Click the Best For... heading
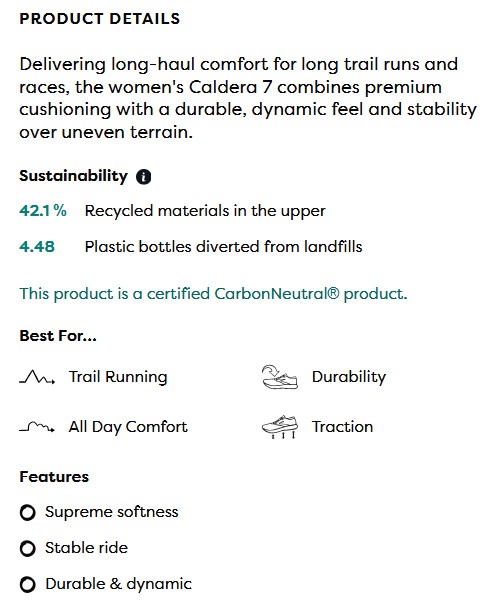 click(x=58, y=336)
